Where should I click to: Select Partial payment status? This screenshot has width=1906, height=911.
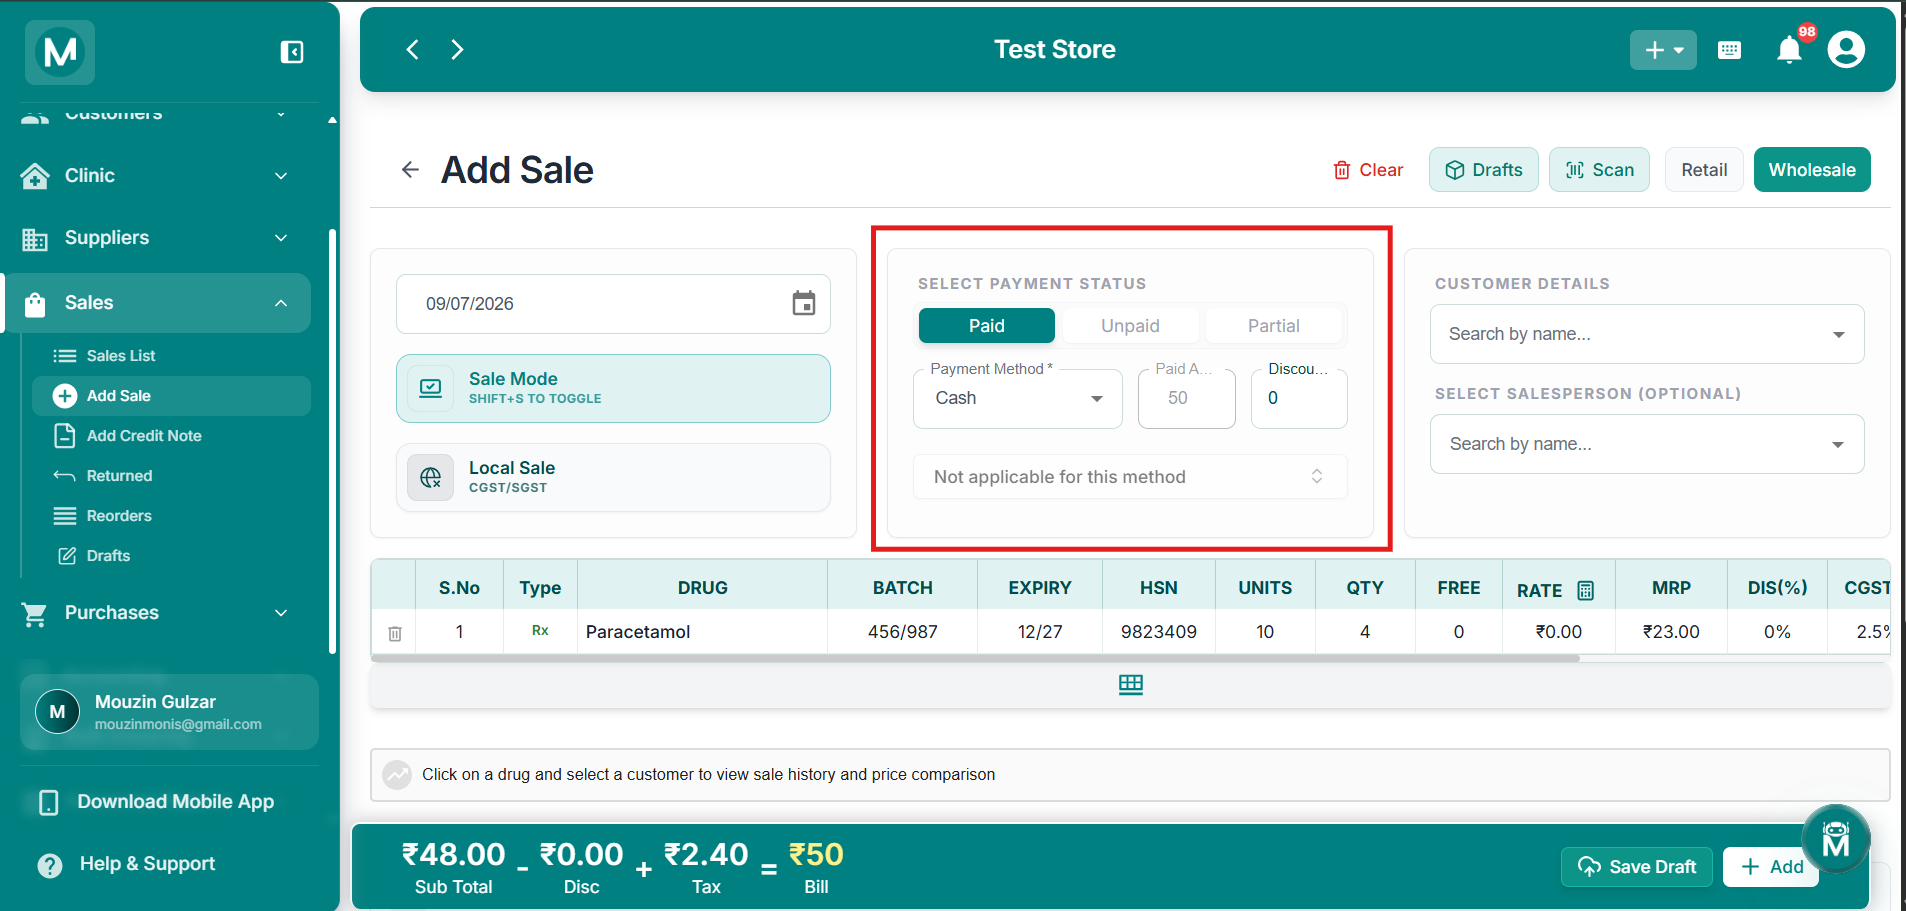(x=1273, y=326)
